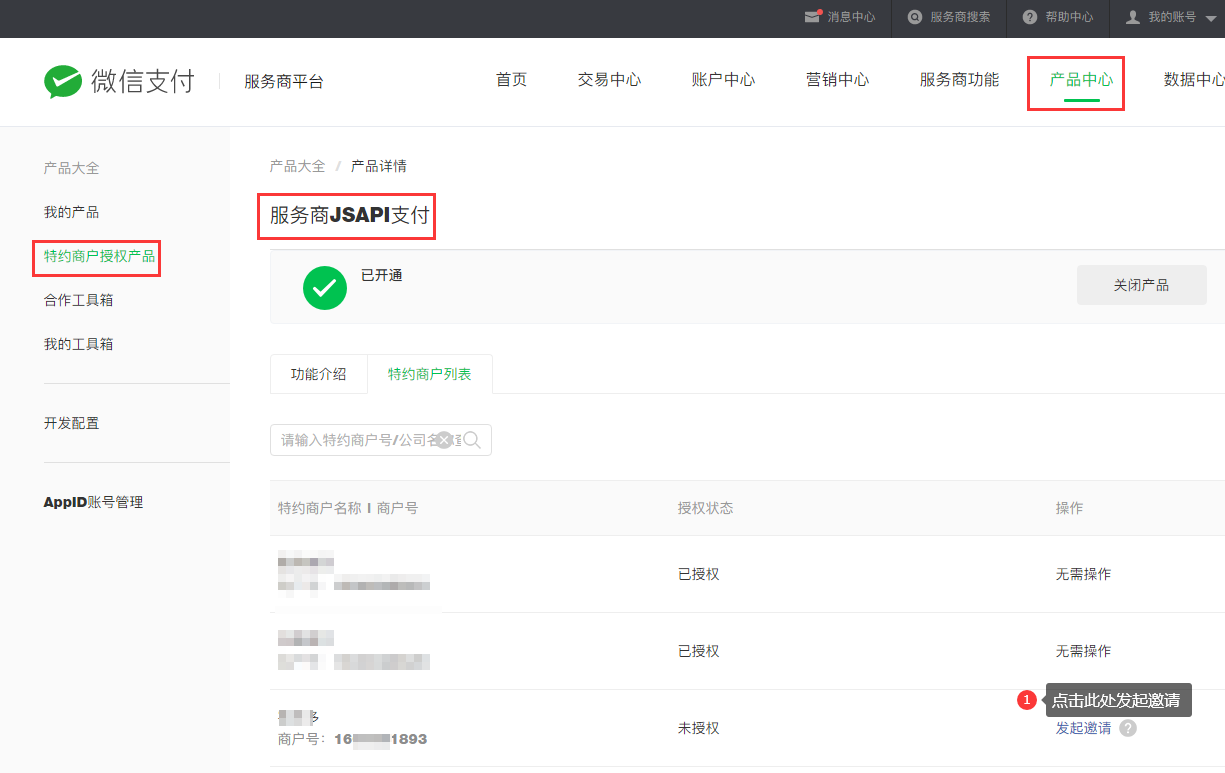Open 服务商功能 menu
Image resolution: width=1225 pixels, height=773 pixels.
pyautogui.click(x=959, y=80)
